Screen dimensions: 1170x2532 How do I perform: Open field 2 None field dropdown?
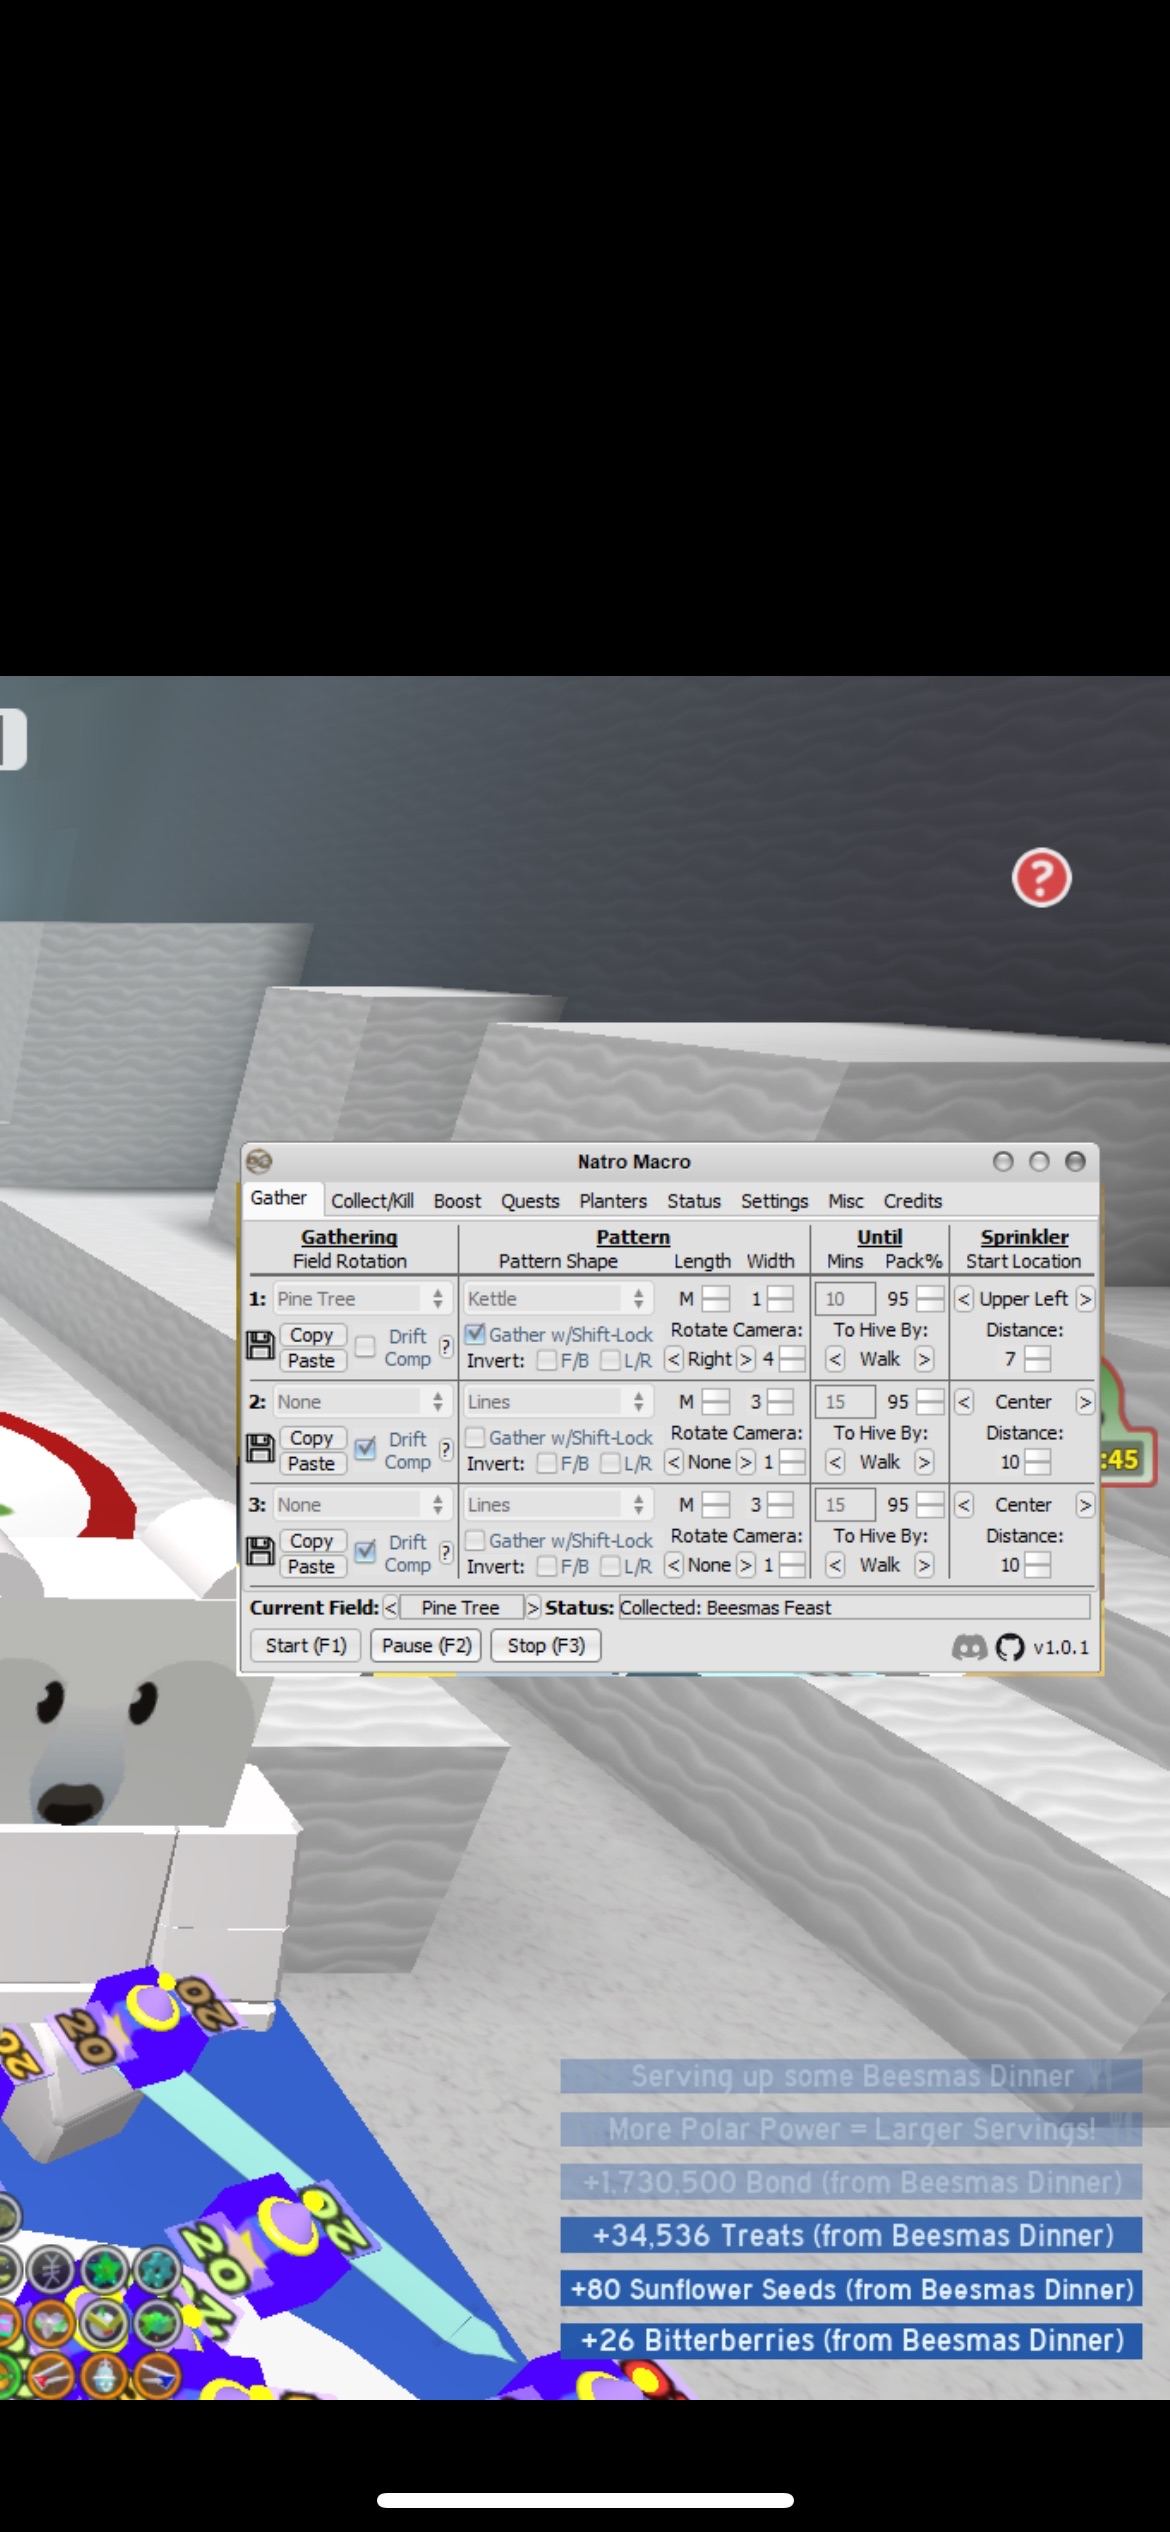pos(362,1402)
